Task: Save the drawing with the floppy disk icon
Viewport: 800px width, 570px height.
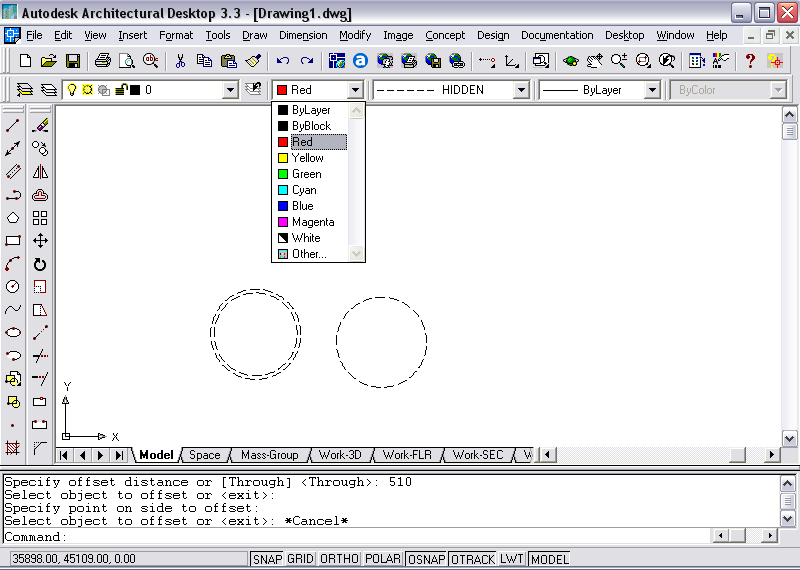Action: [x=72, y=61]
